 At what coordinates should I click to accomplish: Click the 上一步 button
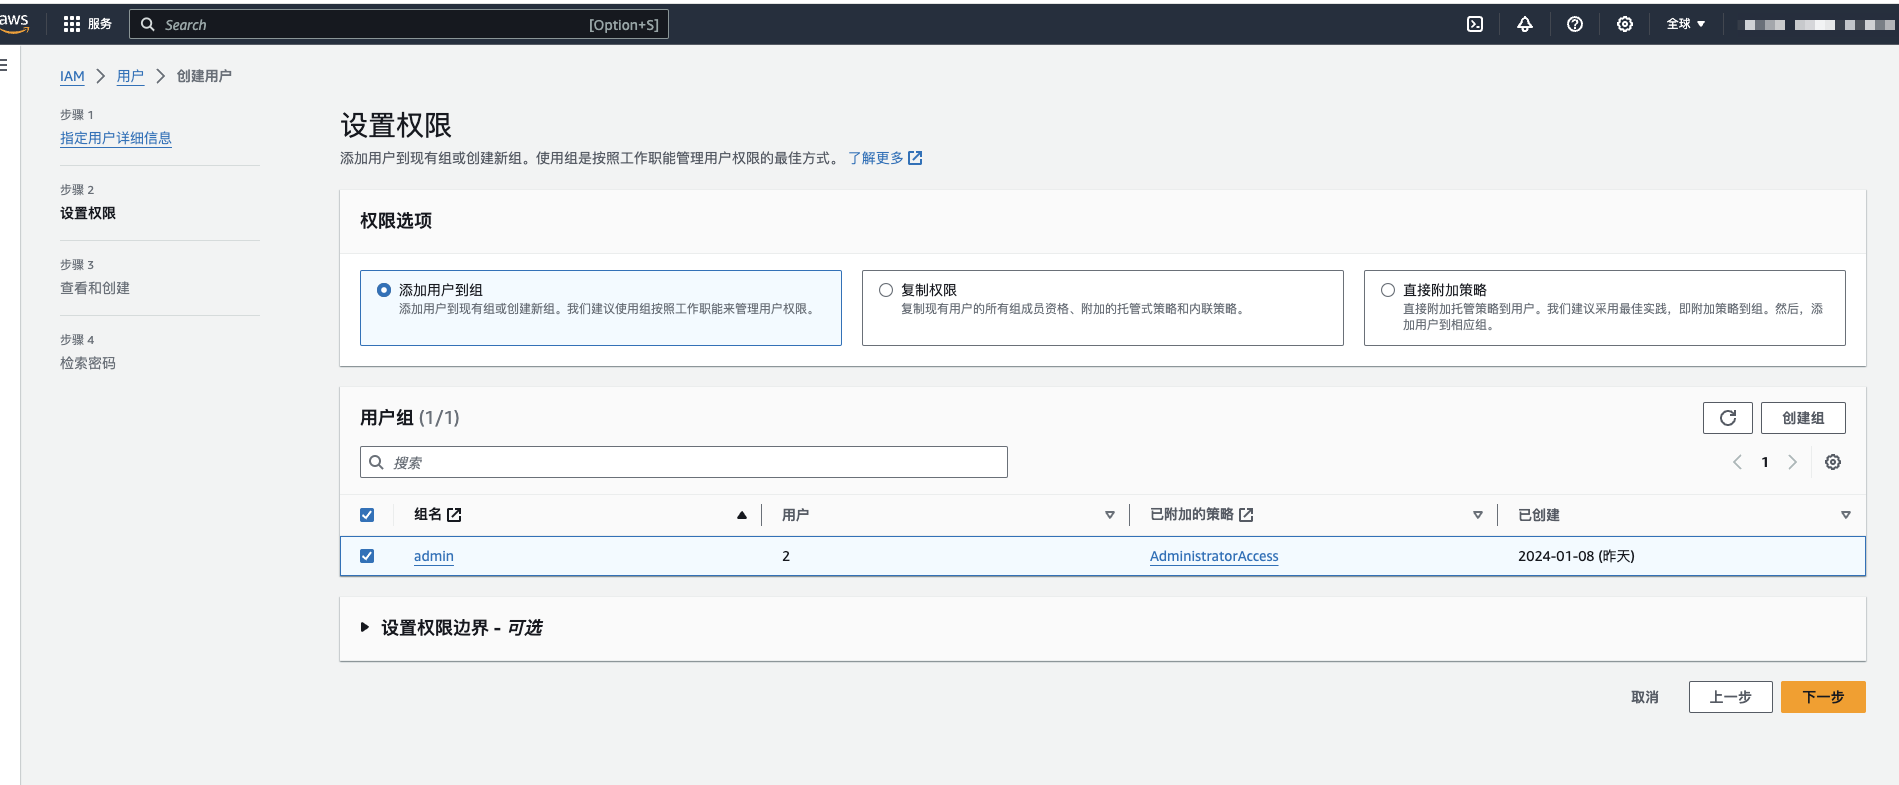[1731, 697]
